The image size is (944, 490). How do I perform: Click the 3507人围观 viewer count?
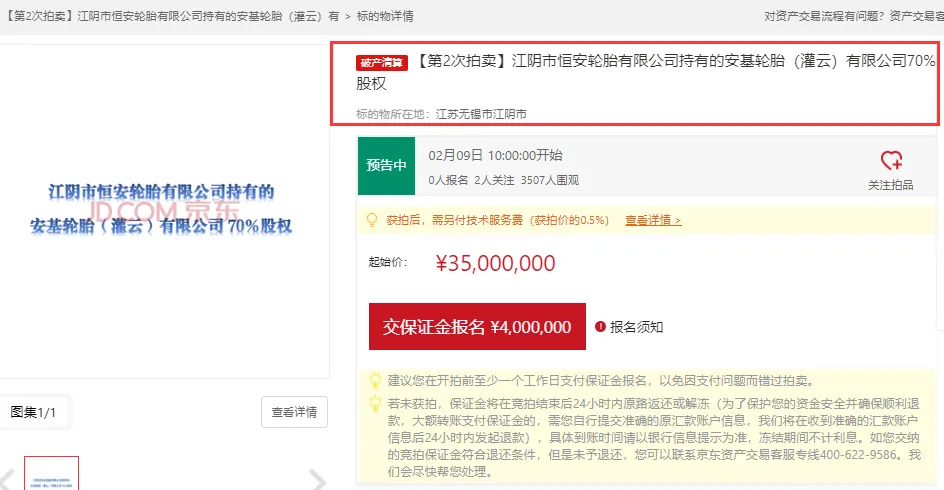coord(550,180)
